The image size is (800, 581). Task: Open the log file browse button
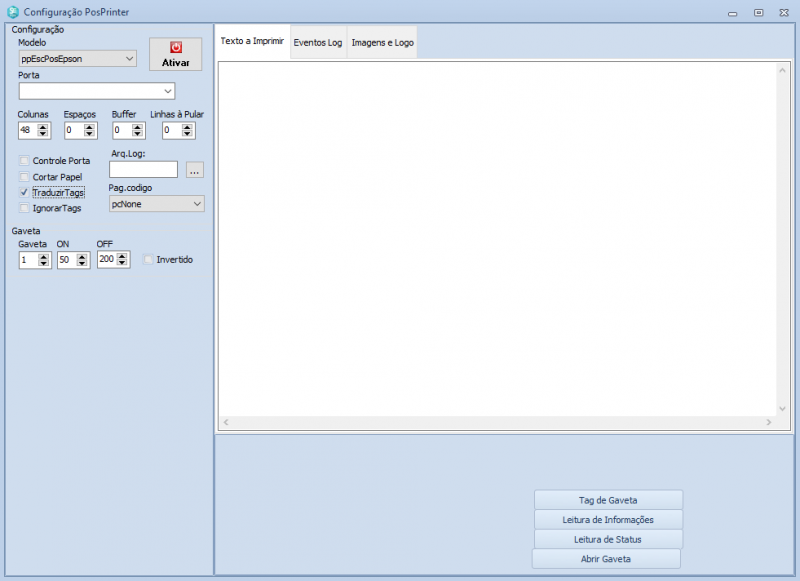click(x=195, y=170)
